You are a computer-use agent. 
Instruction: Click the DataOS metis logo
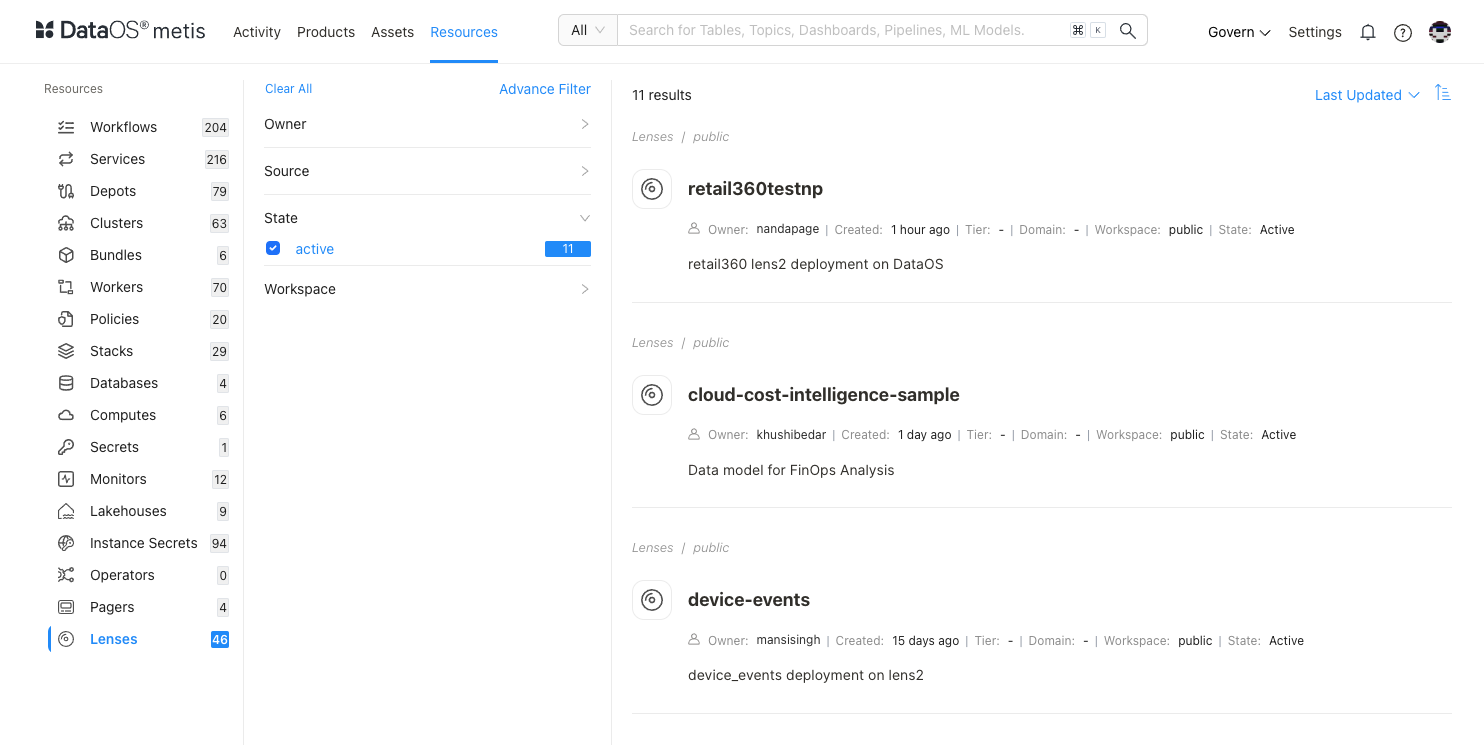[x=120, y=31]
